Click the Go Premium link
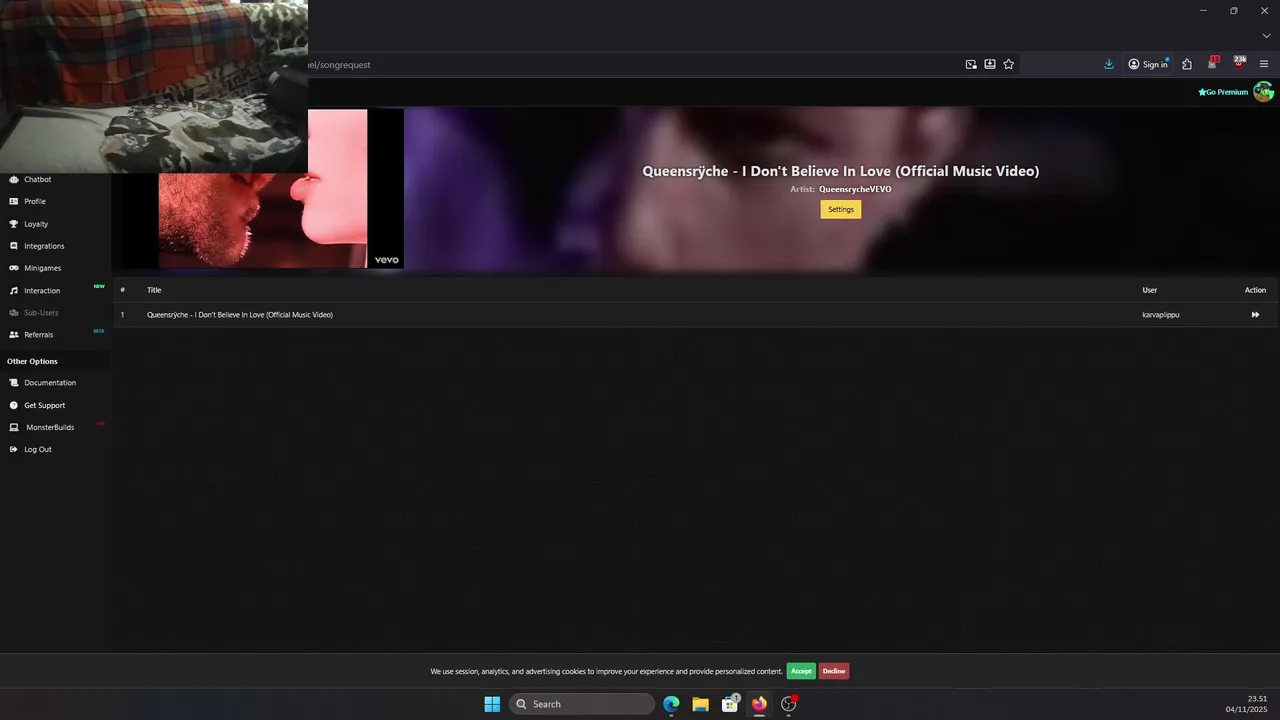Viewport: 1280px width, 720px height. pyautogui.click(x=1223, y=92)
